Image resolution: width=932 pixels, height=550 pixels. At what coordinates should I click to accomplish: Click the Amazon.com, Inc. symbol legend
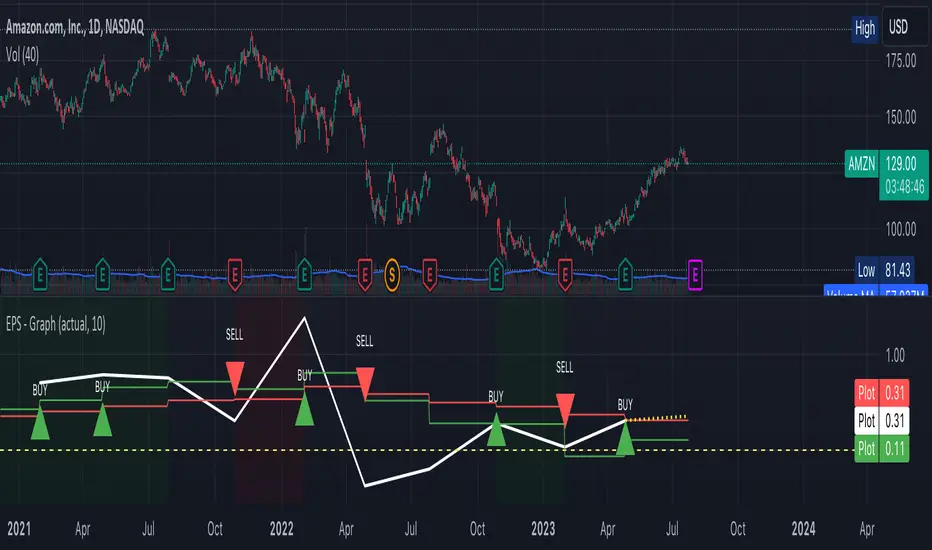tap(75, 27)
